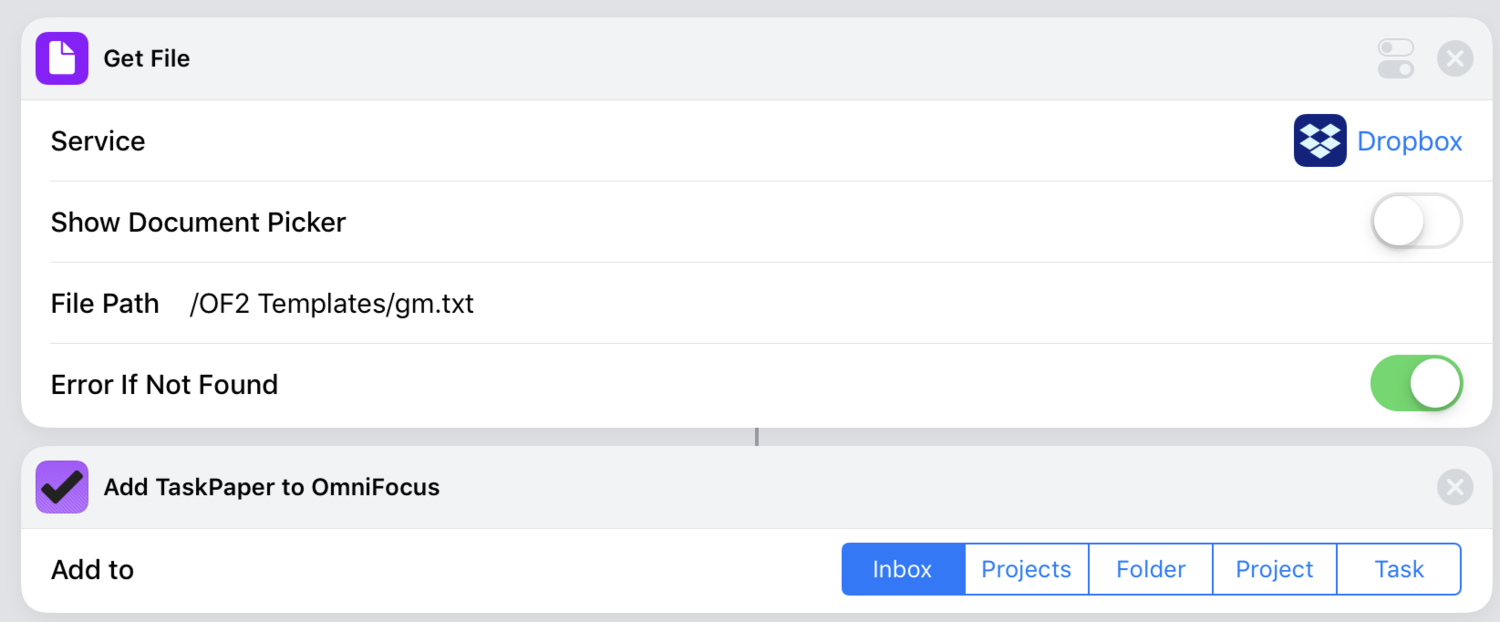The image size is (1500, 622).
Task: Select the purple document icon in the header
Action: tap(61, 58)
